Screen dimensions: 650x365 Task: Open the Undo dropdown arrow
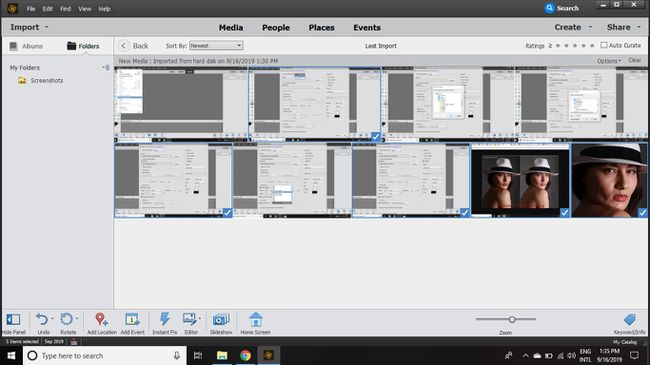pyautogui.click(x=52, y=318)
